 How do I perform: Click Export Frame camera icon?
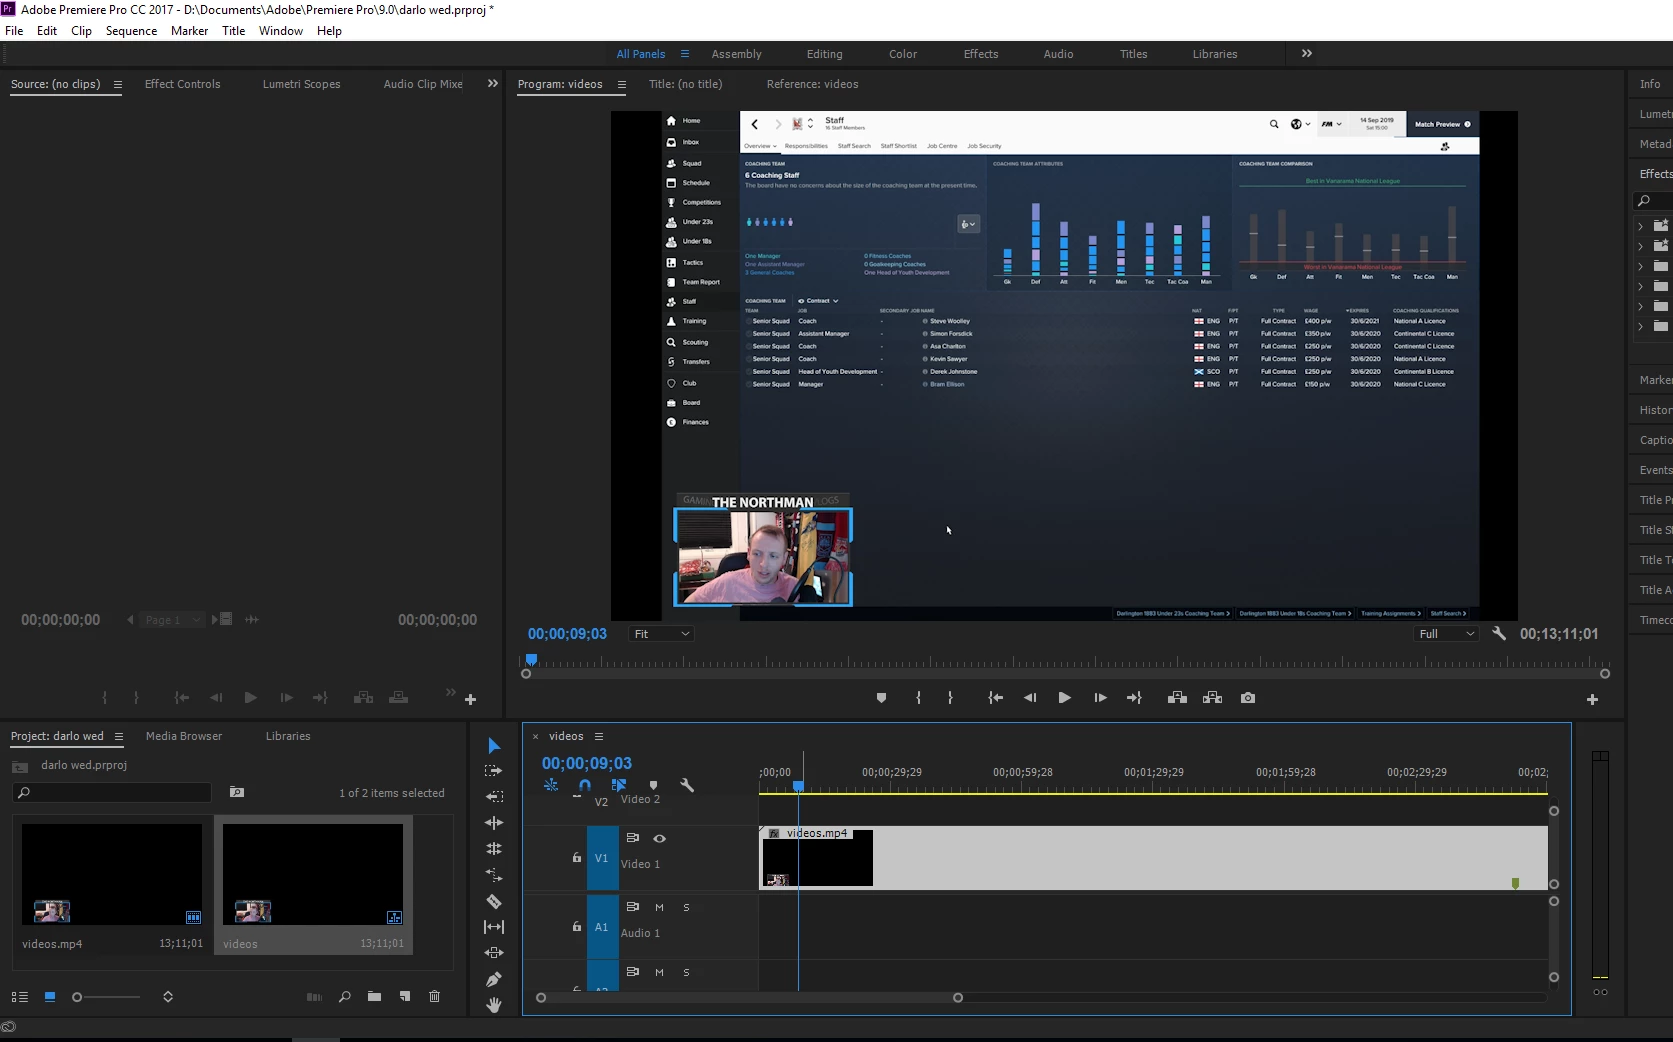tap(1248, 698)
